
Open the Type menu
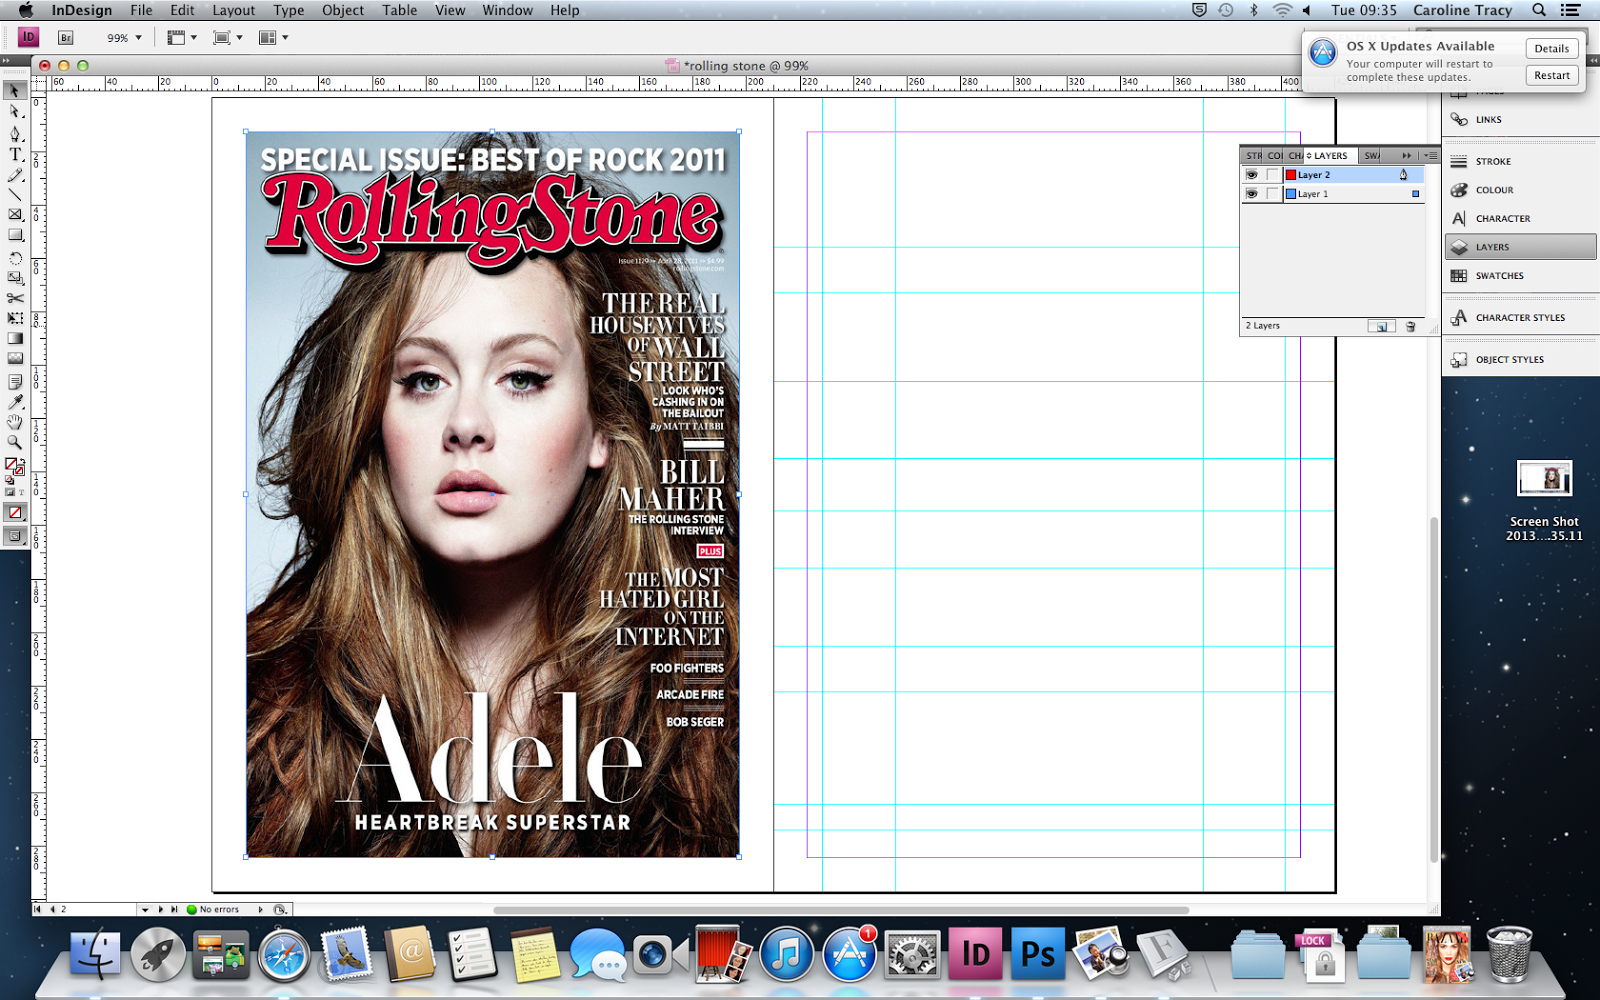click(x=288, y=10)
